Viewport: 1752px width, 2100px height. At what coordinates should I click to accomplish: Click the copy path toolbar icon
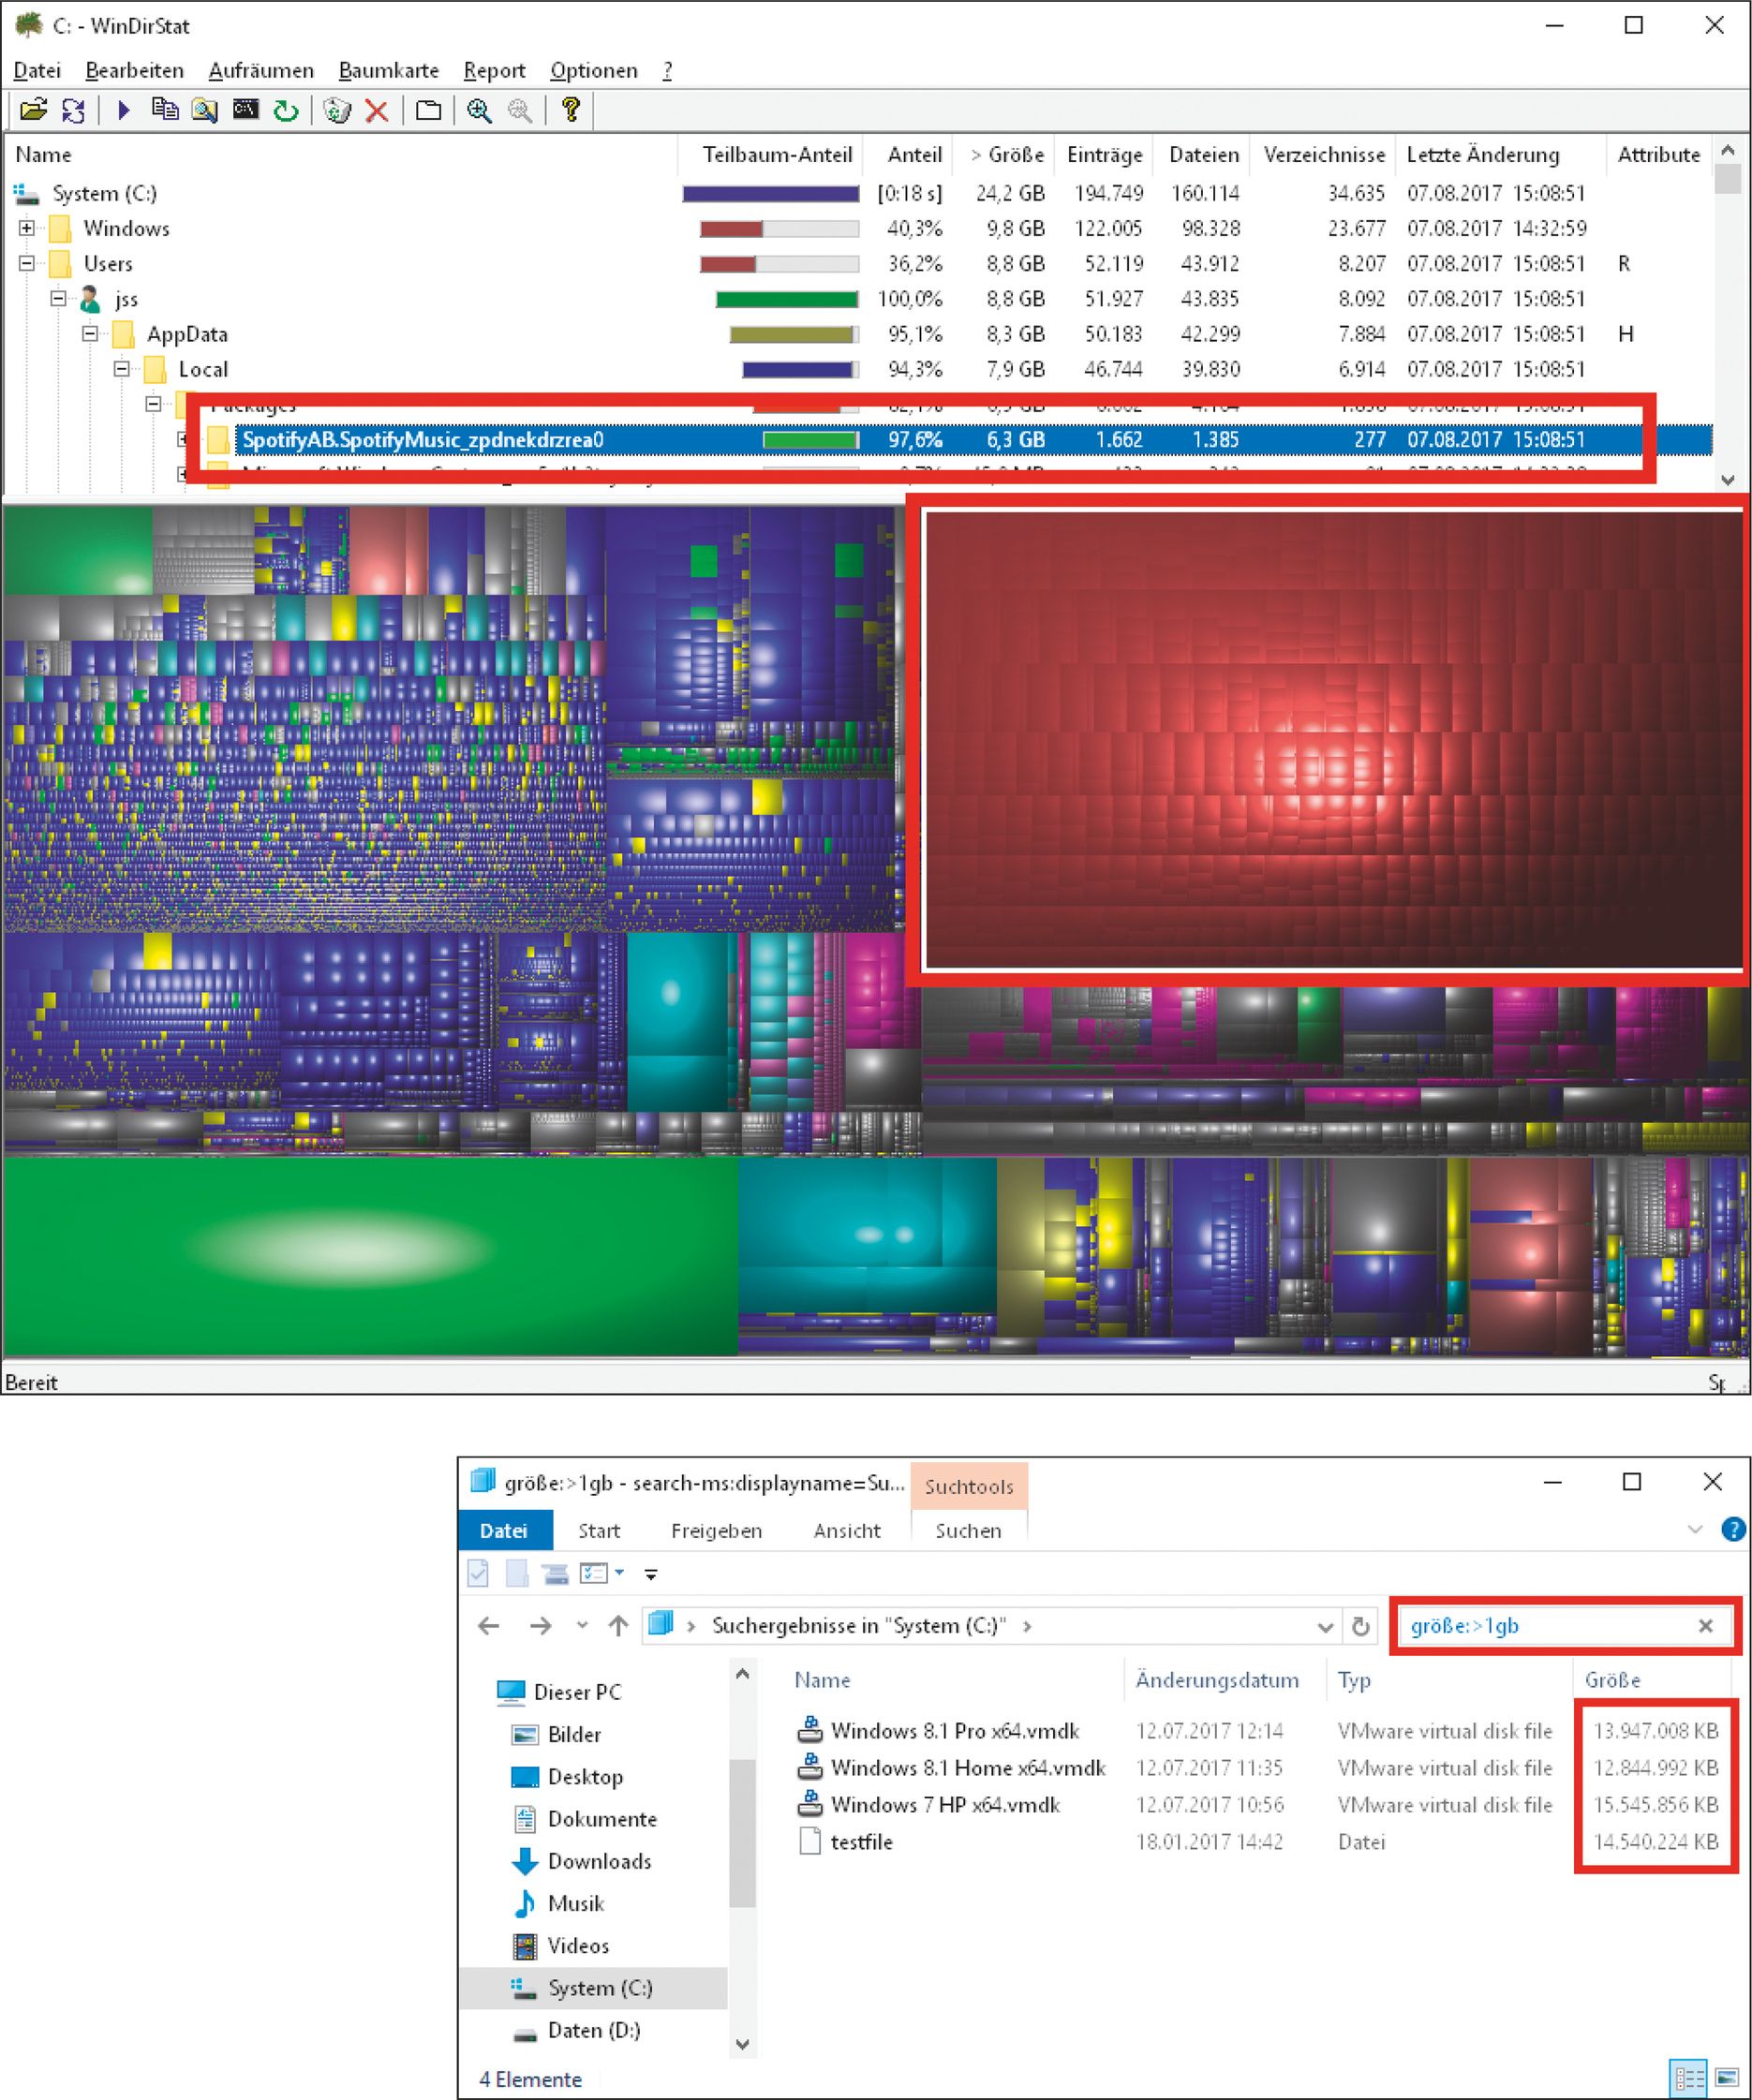click(x=164, y=110)
